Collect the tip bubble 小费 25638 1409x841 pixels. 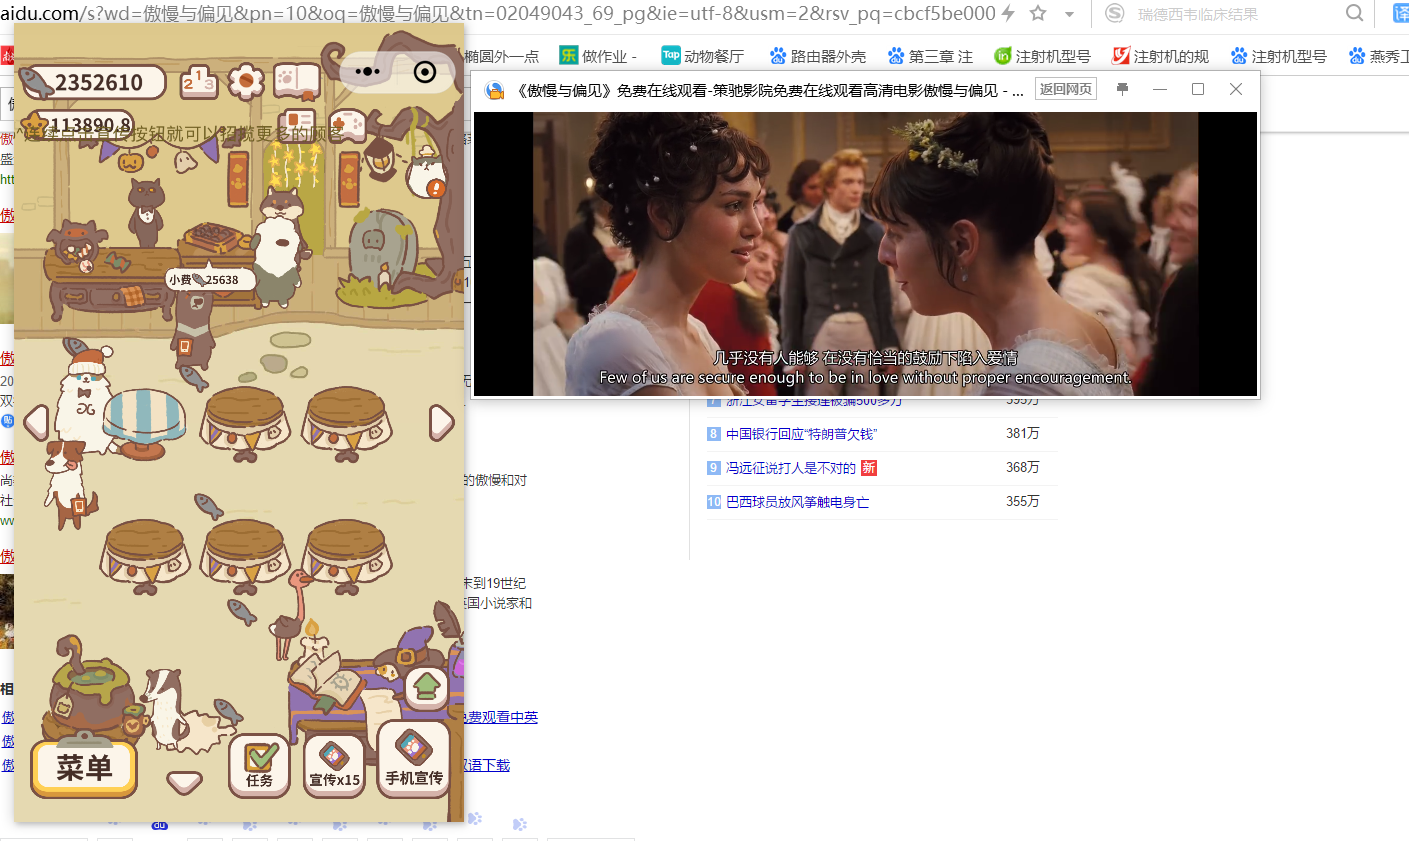point(209,280)
